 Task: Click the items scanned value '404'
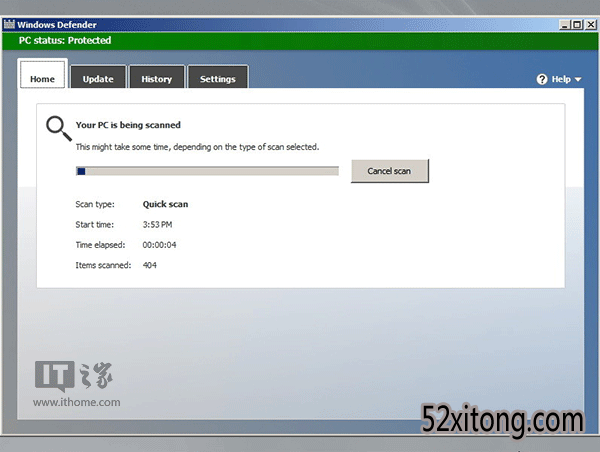point(150,265)
